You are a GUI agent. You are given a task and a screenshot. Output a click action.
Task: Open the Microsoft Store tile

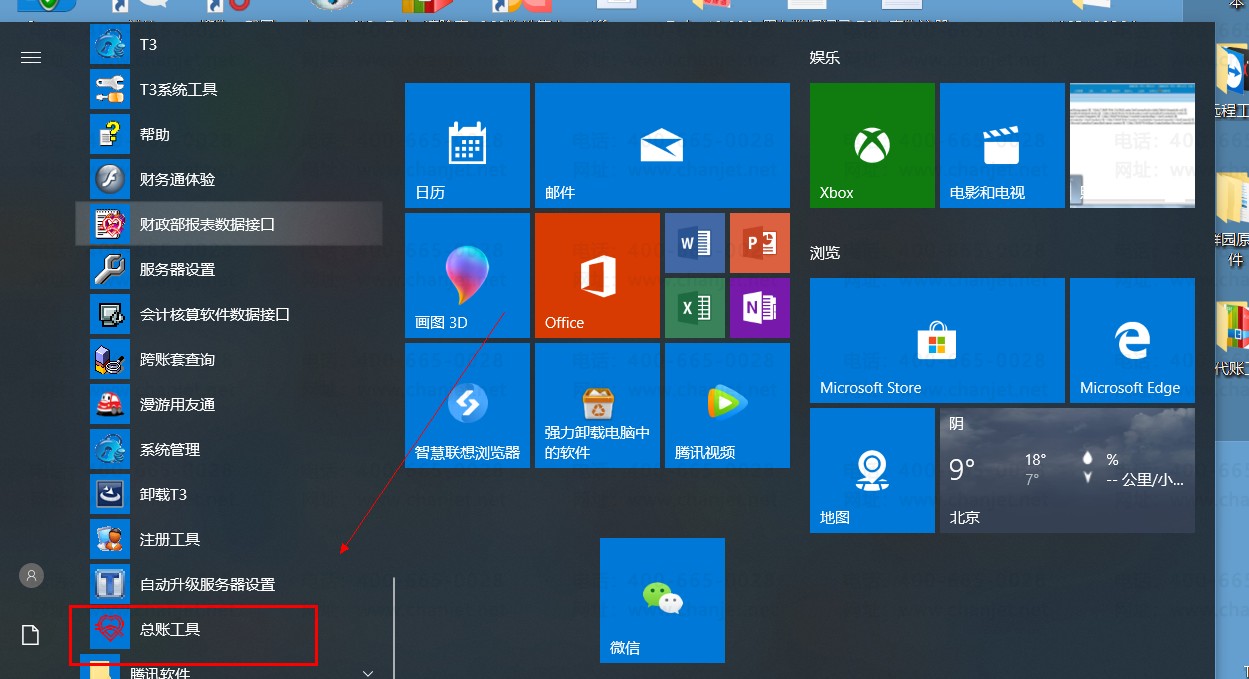[937, 340]
